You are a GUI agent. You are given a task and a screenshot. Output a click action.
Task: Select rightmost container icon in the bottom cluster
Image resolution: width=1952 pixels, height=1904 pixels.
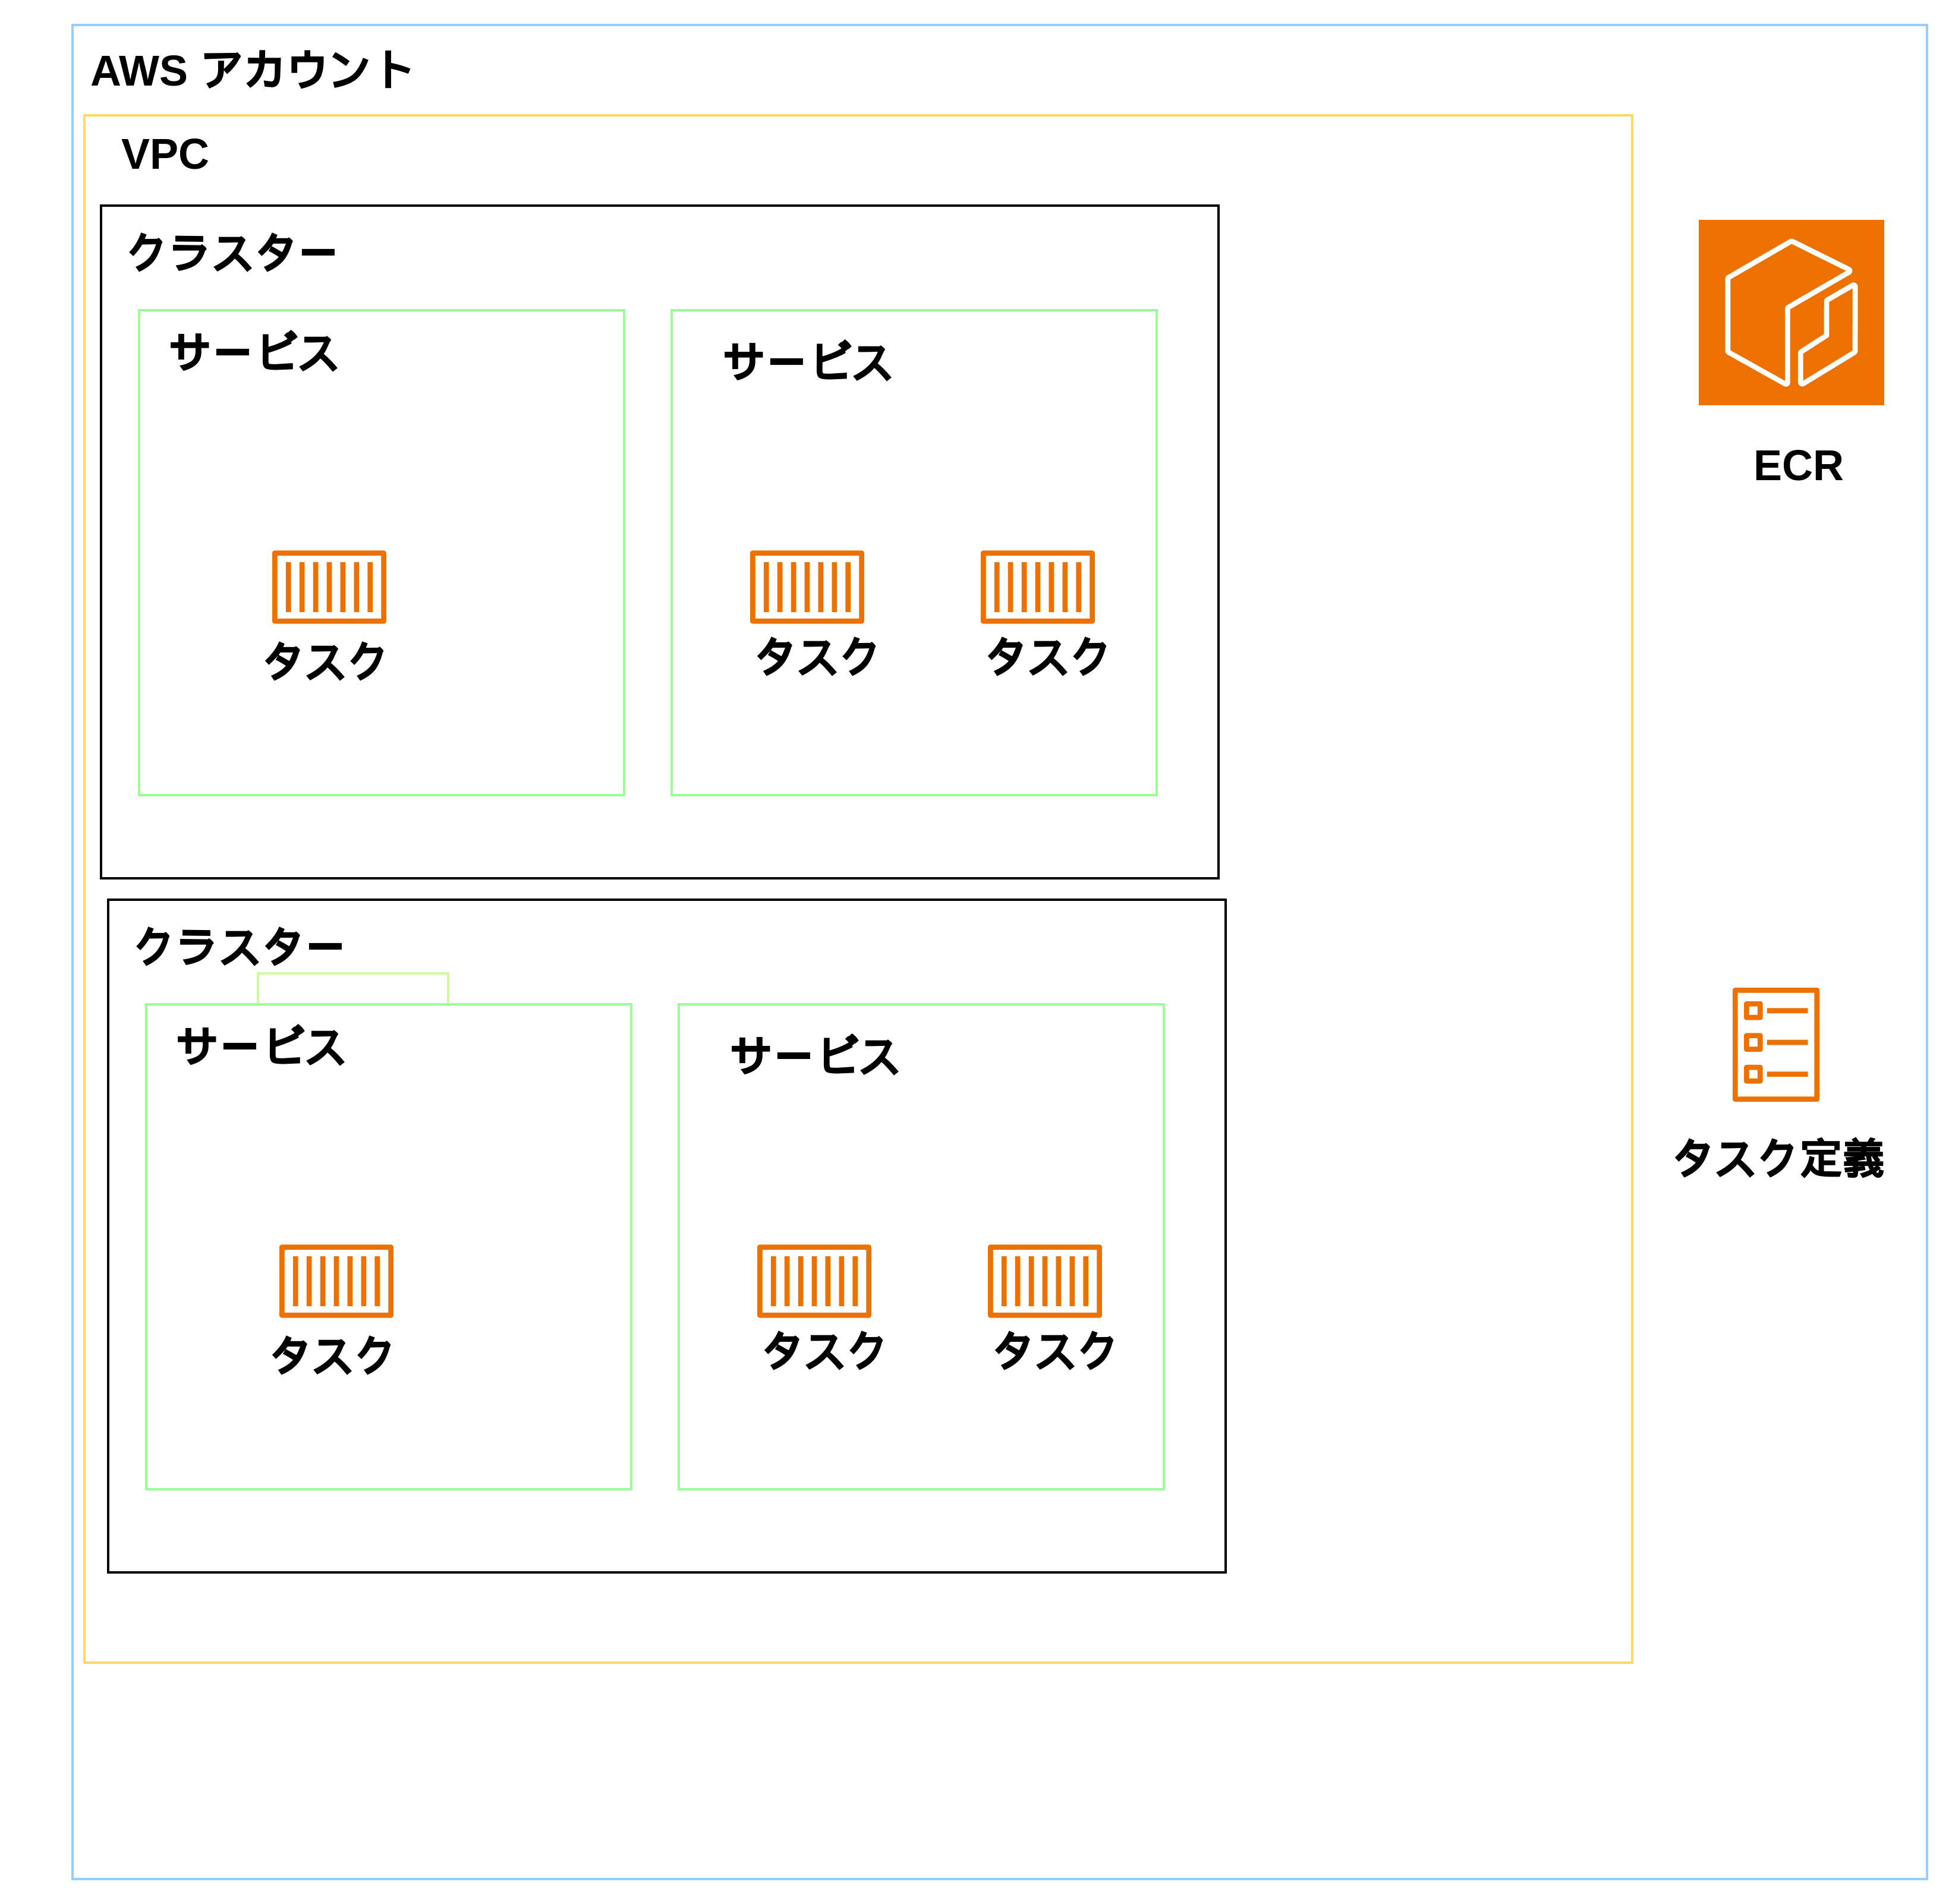pyautogui.click(x=1044, y=1281)
